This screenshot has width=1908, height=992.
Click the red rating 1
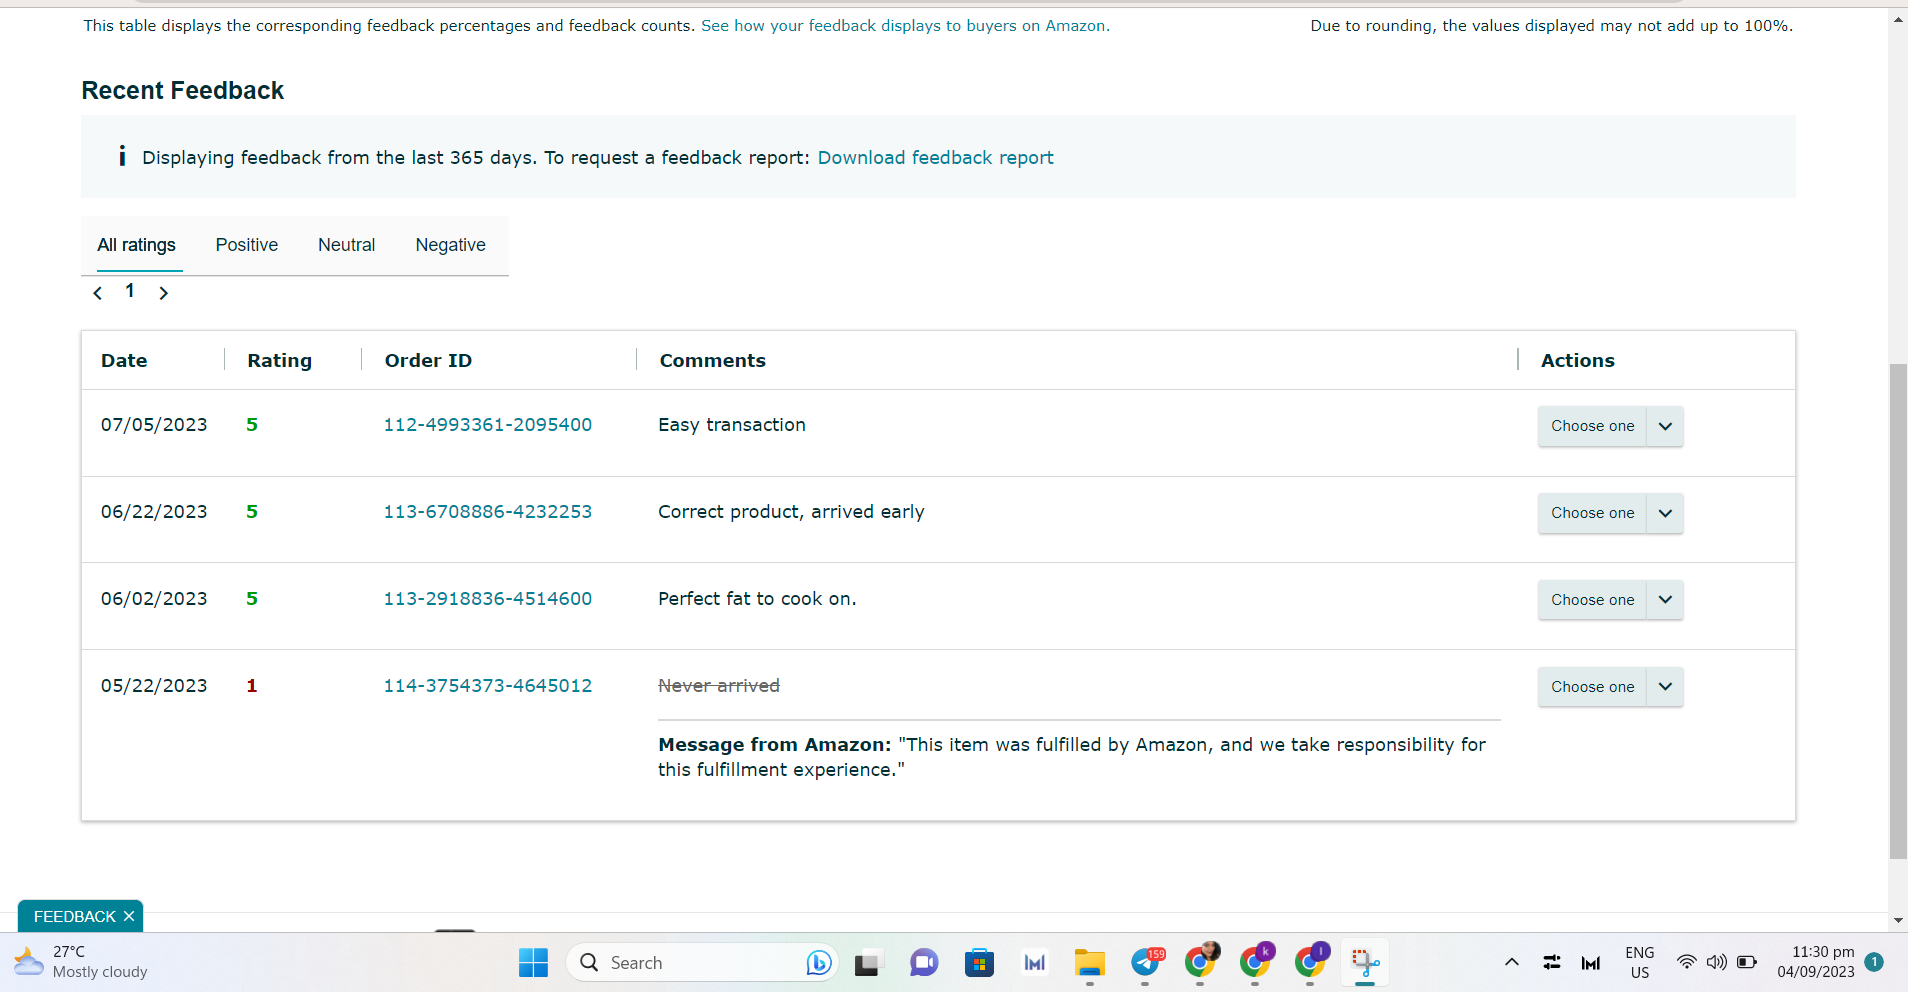tap(252, 686)
